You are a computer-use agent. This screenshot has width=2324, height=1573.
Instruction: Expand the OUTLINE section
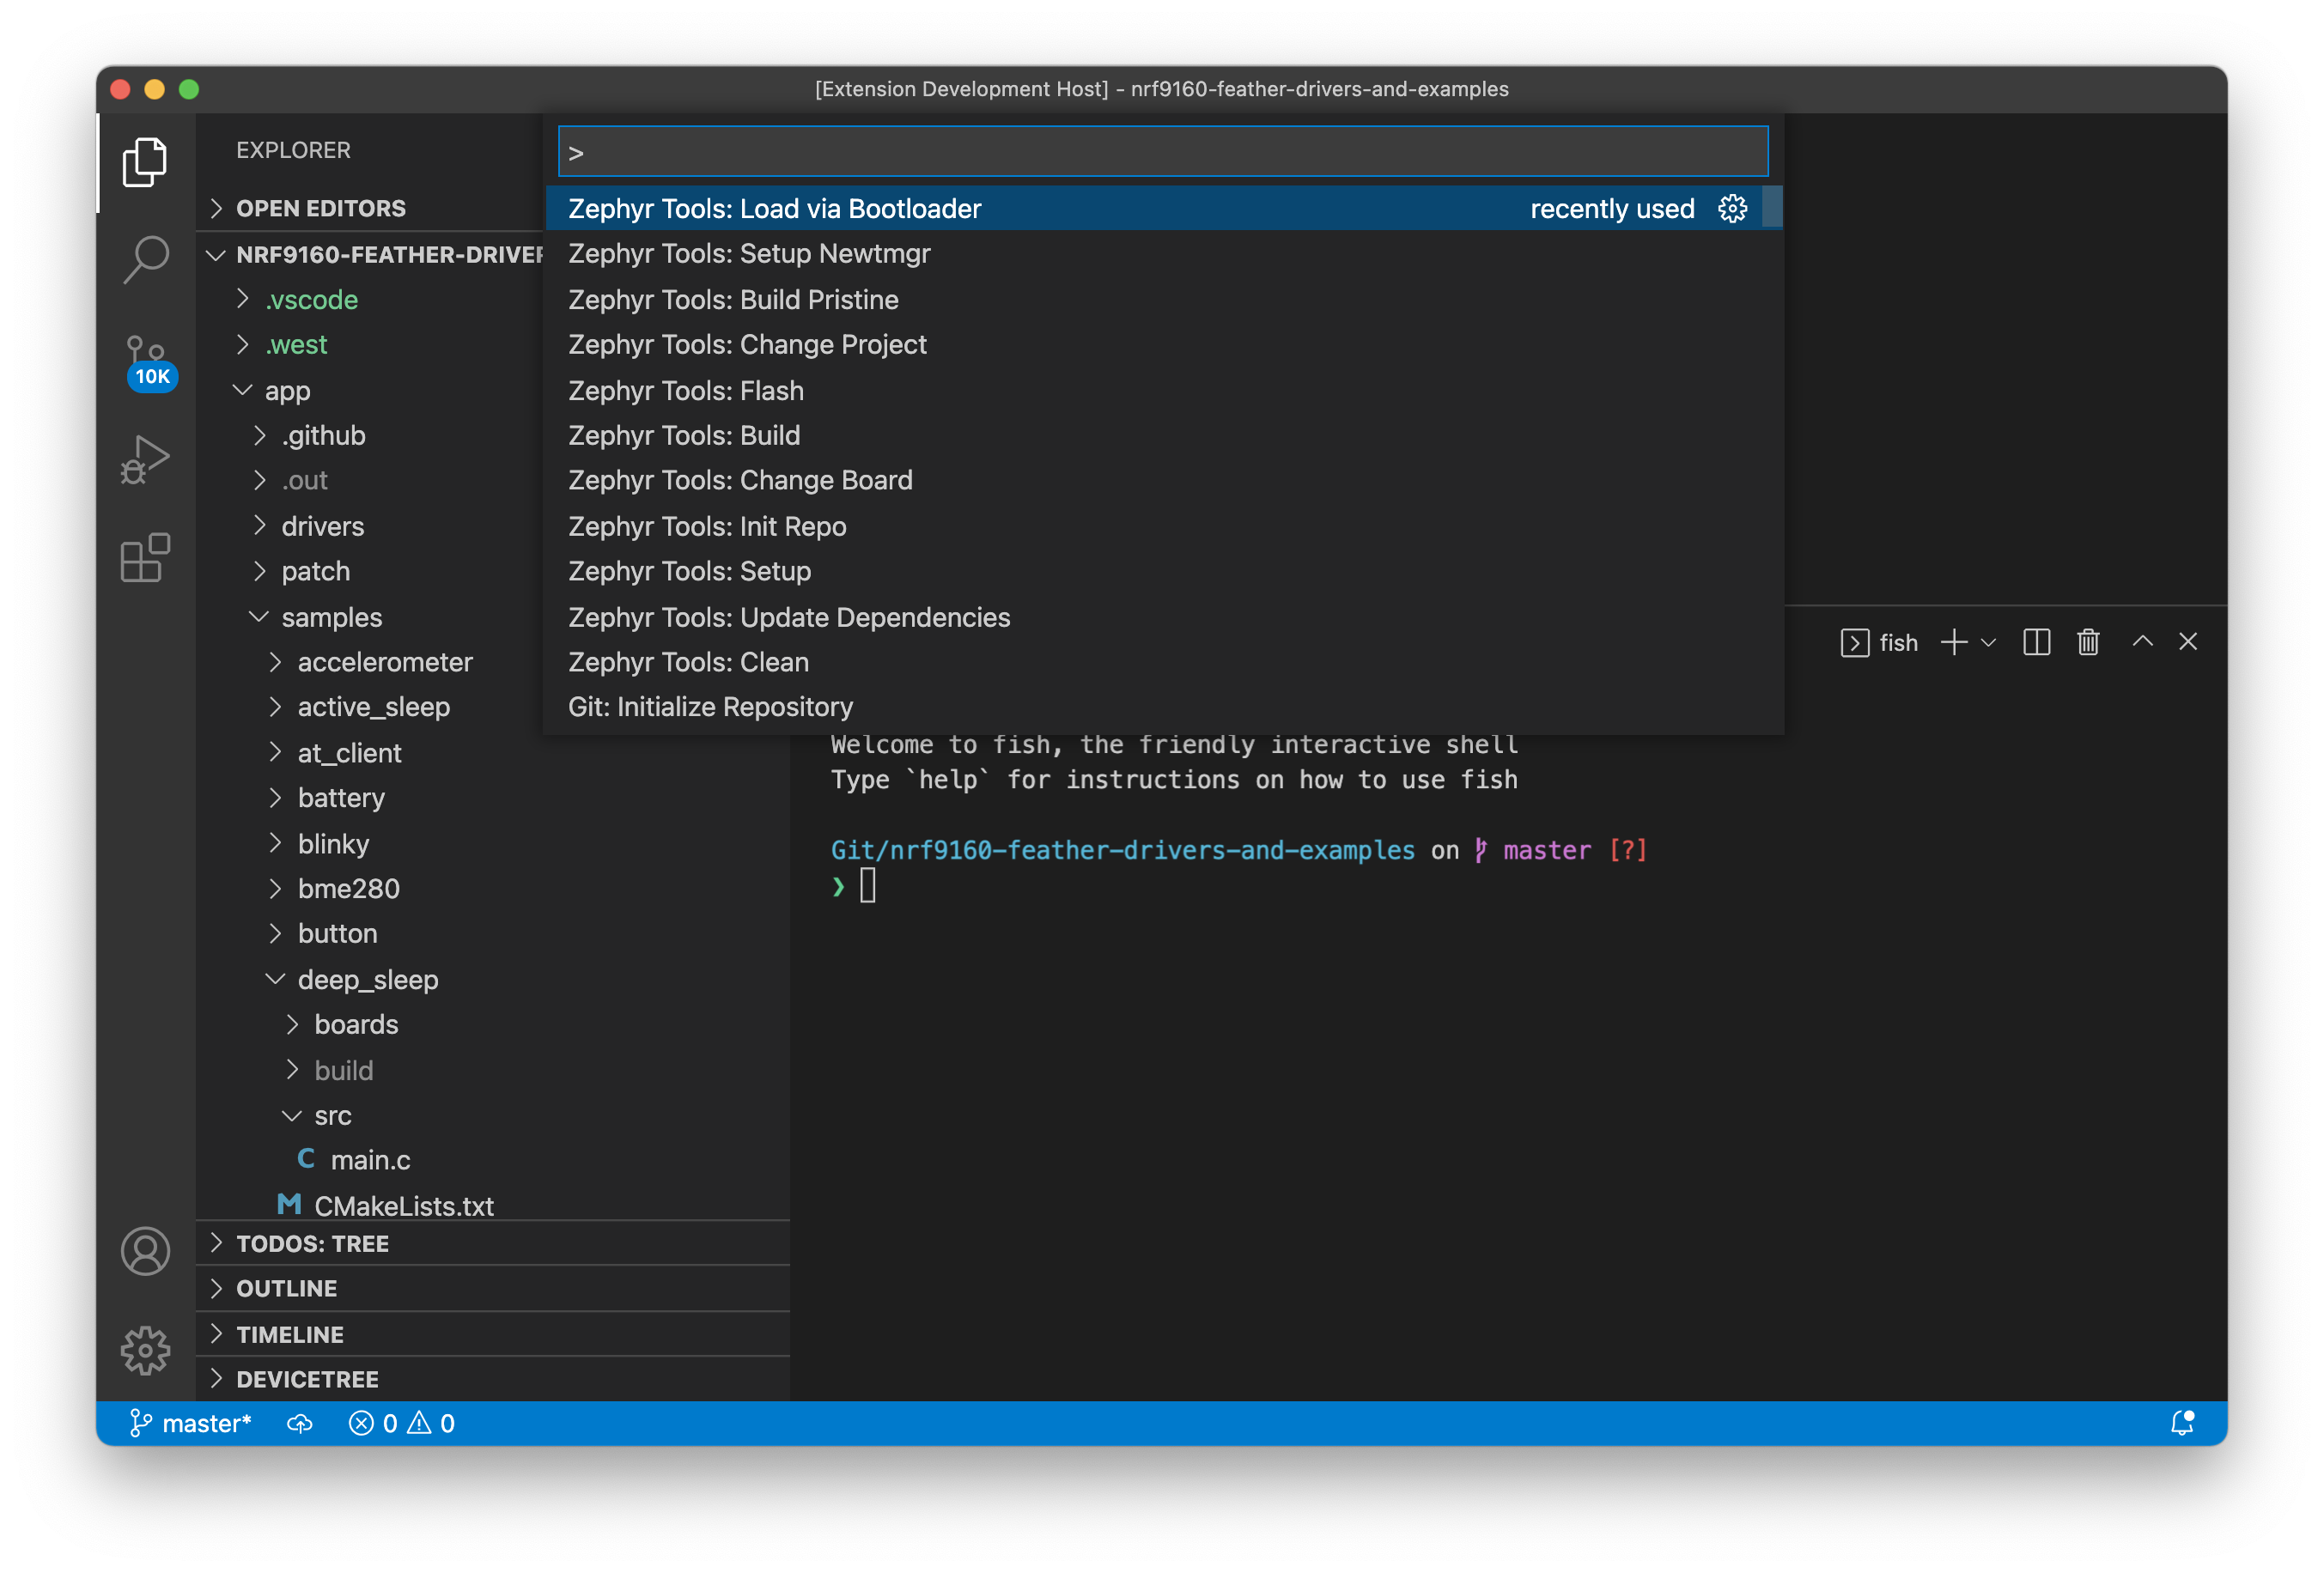coord(286,1288)
